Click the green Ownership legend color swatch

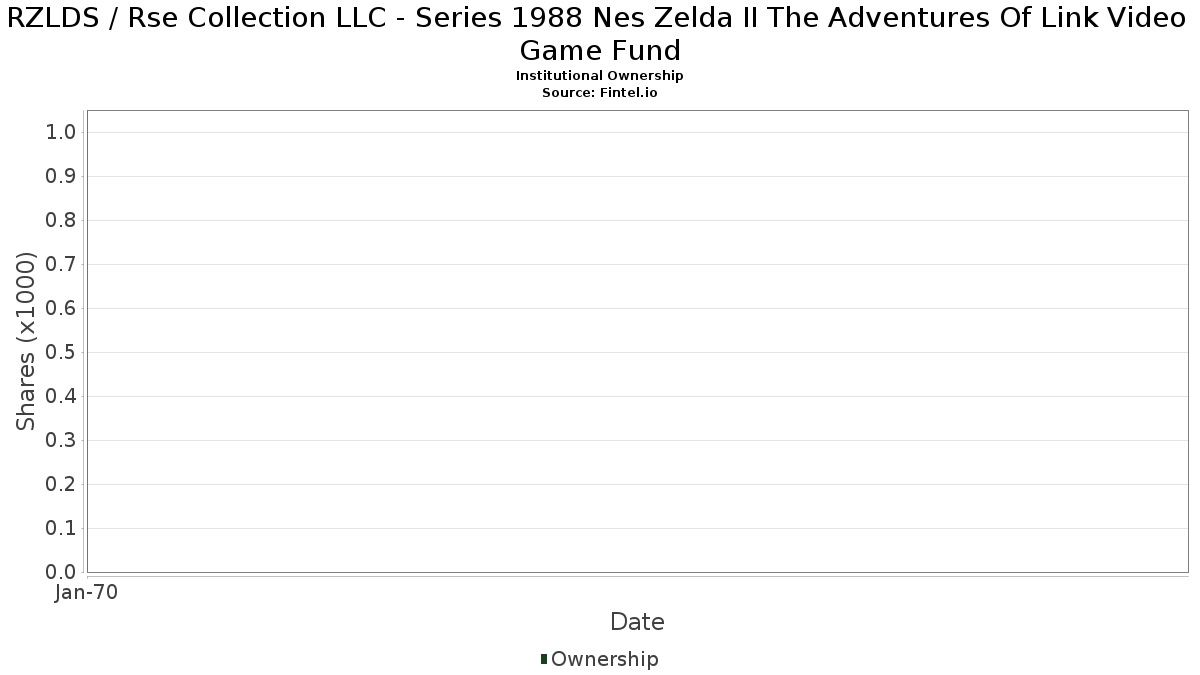pyautogui.click(x=543, y=659)
